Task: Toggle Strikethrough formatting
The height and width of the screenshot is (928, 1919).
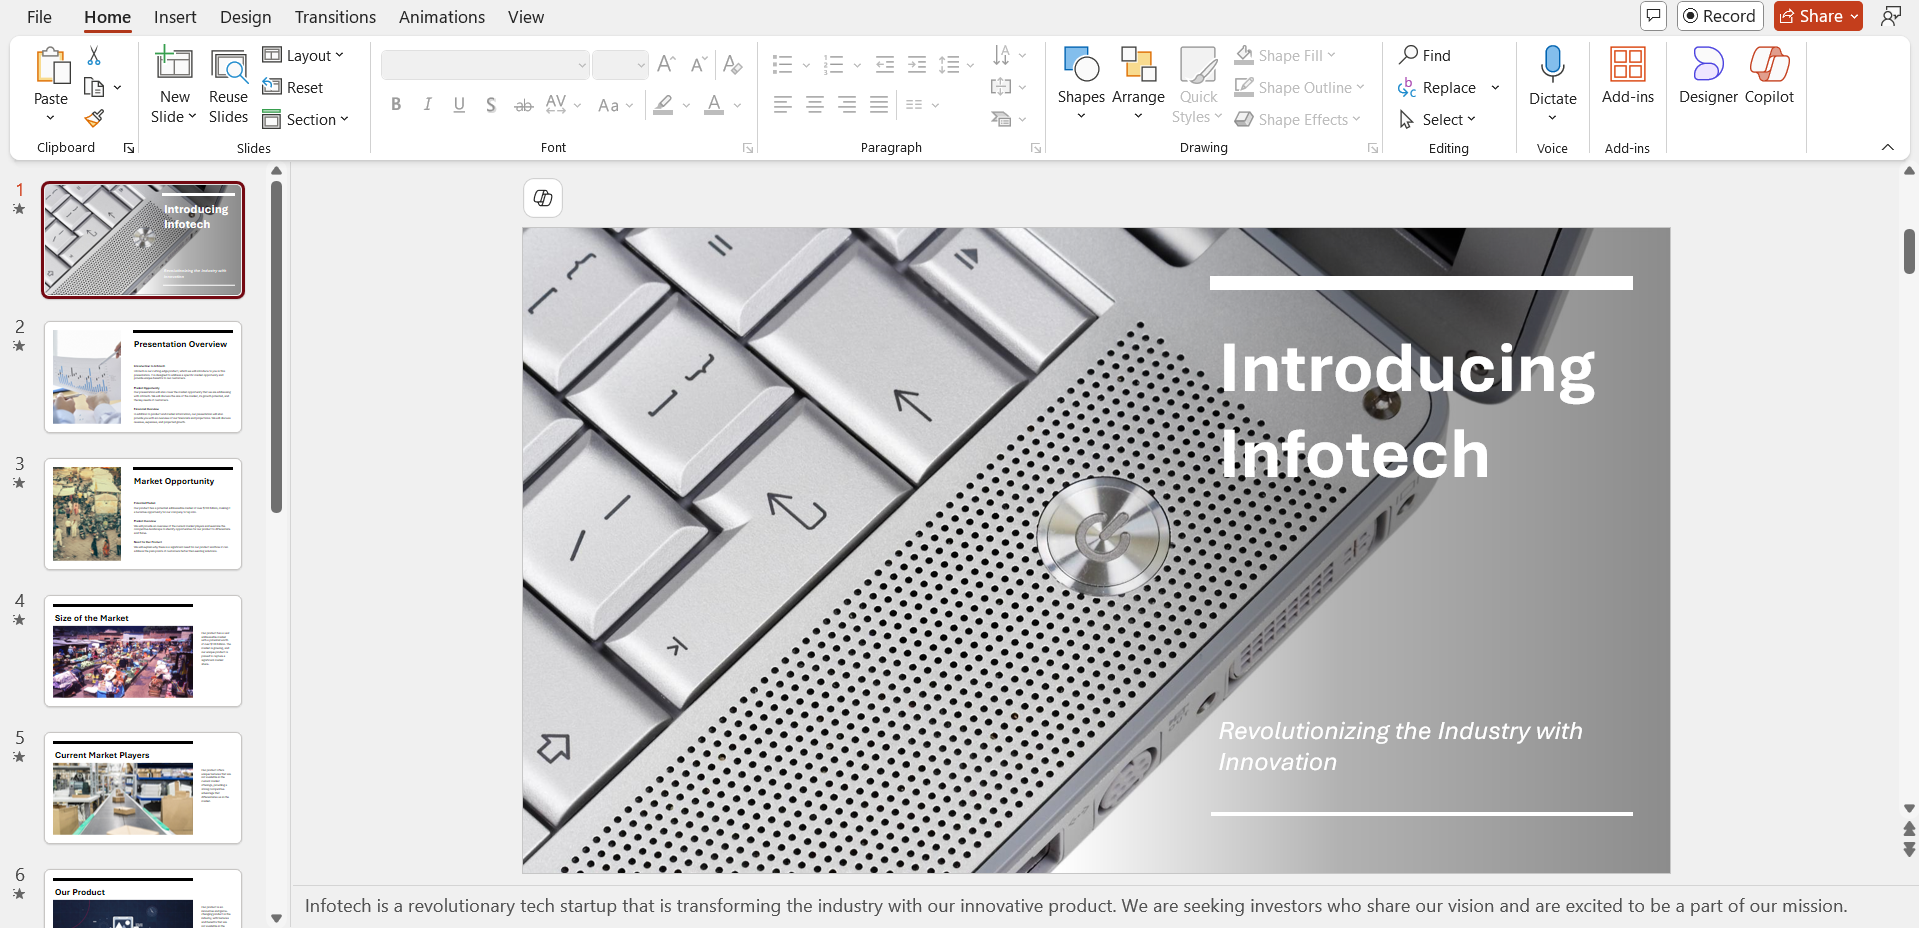Action: coord(523,104)
